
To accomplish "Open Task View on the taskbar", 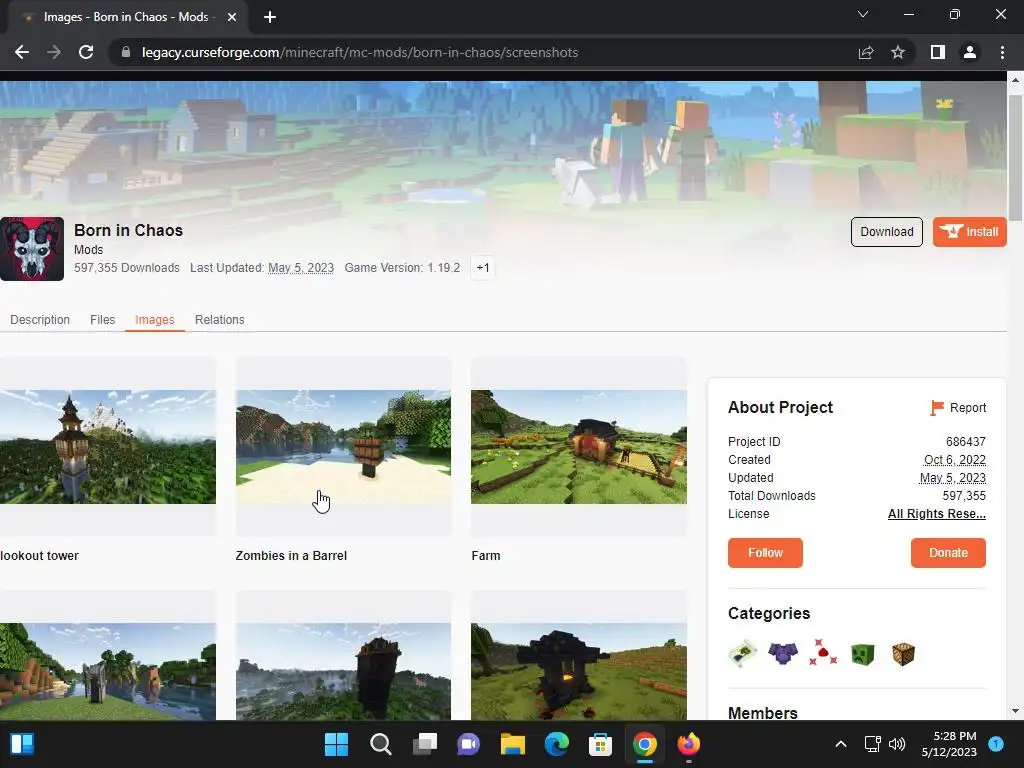I will click(424, 744).
